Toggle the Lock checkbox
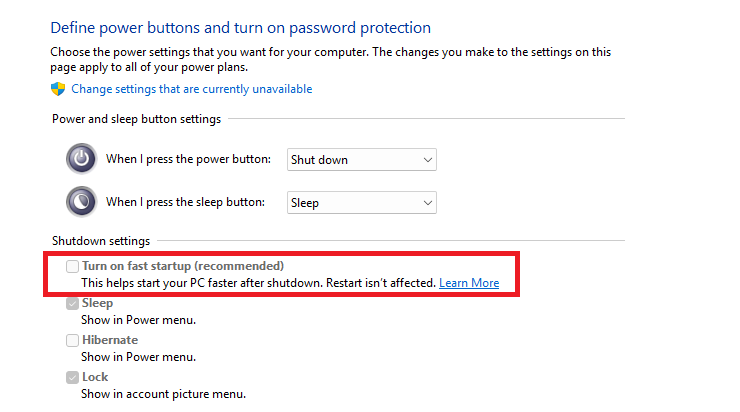This screenshot has height=412, width=740. tap(72, 377)
